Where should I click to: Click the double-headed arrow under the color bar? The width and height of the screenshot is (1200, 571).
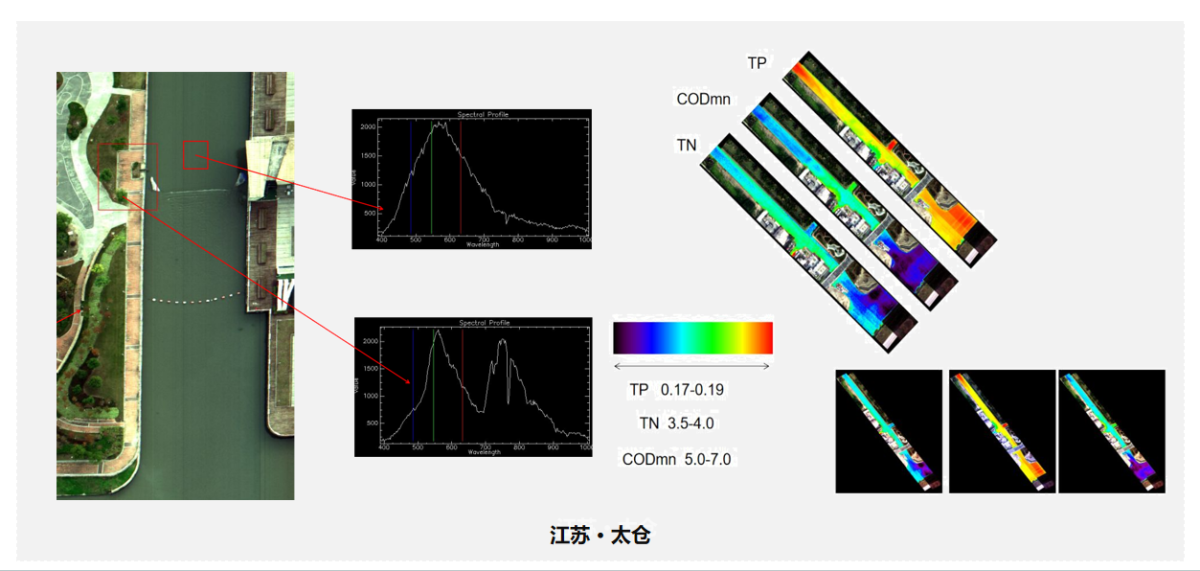click(692, 366)
